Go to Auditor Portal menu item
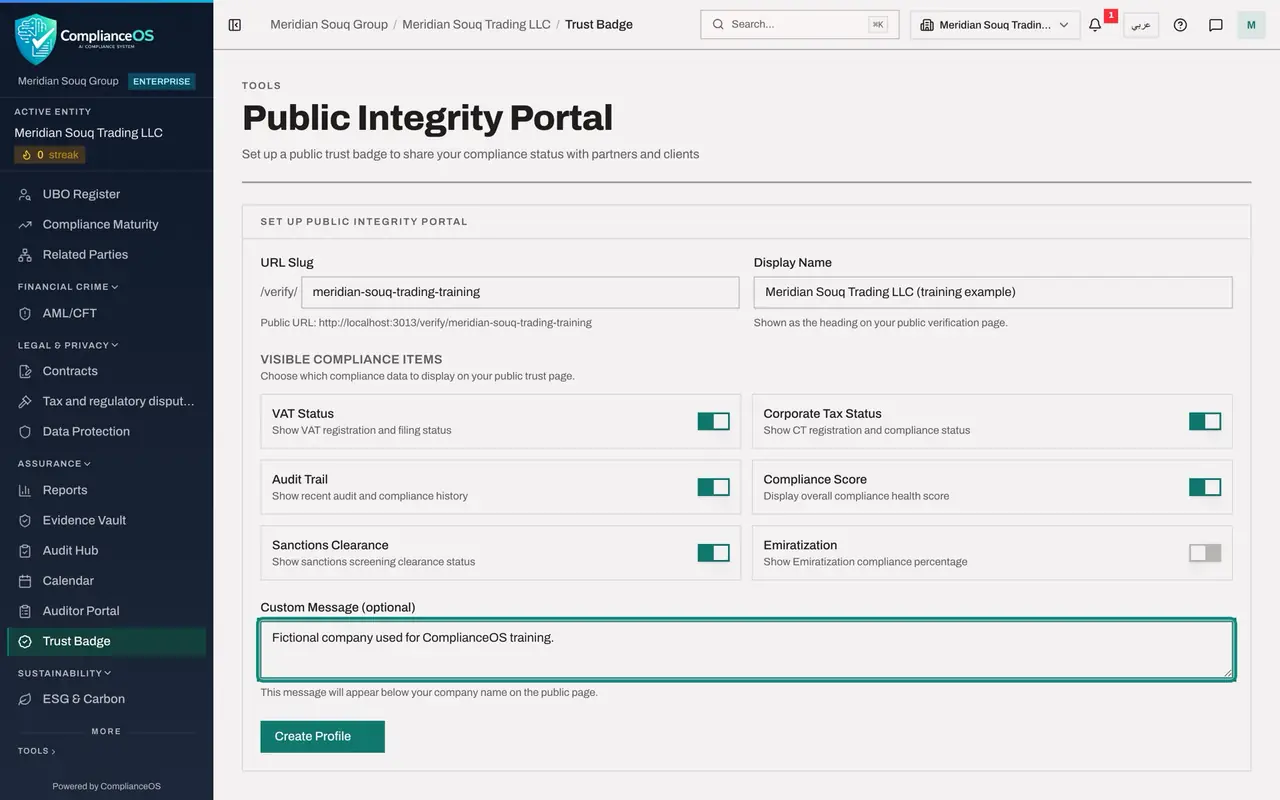Image resolution: width=1280 pixels, height=800 pixels. pyautogui.click(x=106, y=611)
